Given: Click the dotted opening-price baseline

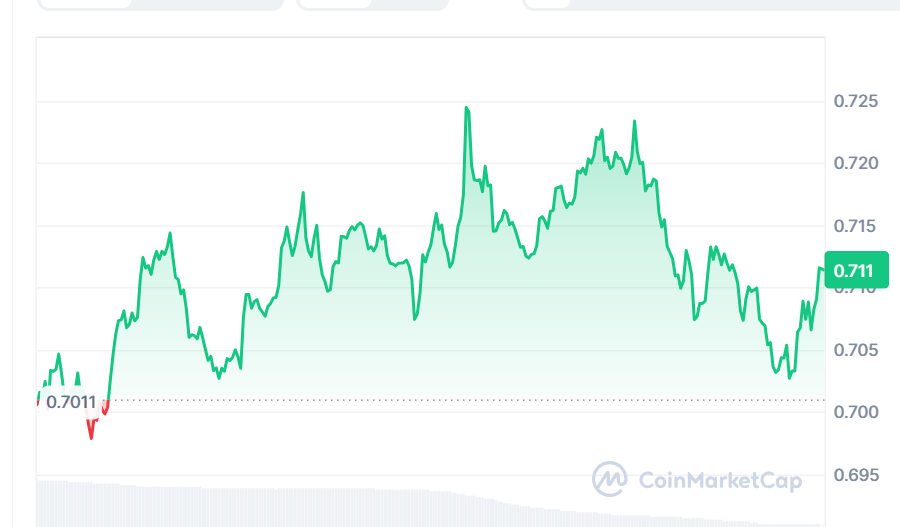Looking at the screenshot, I should pos(450,400).
